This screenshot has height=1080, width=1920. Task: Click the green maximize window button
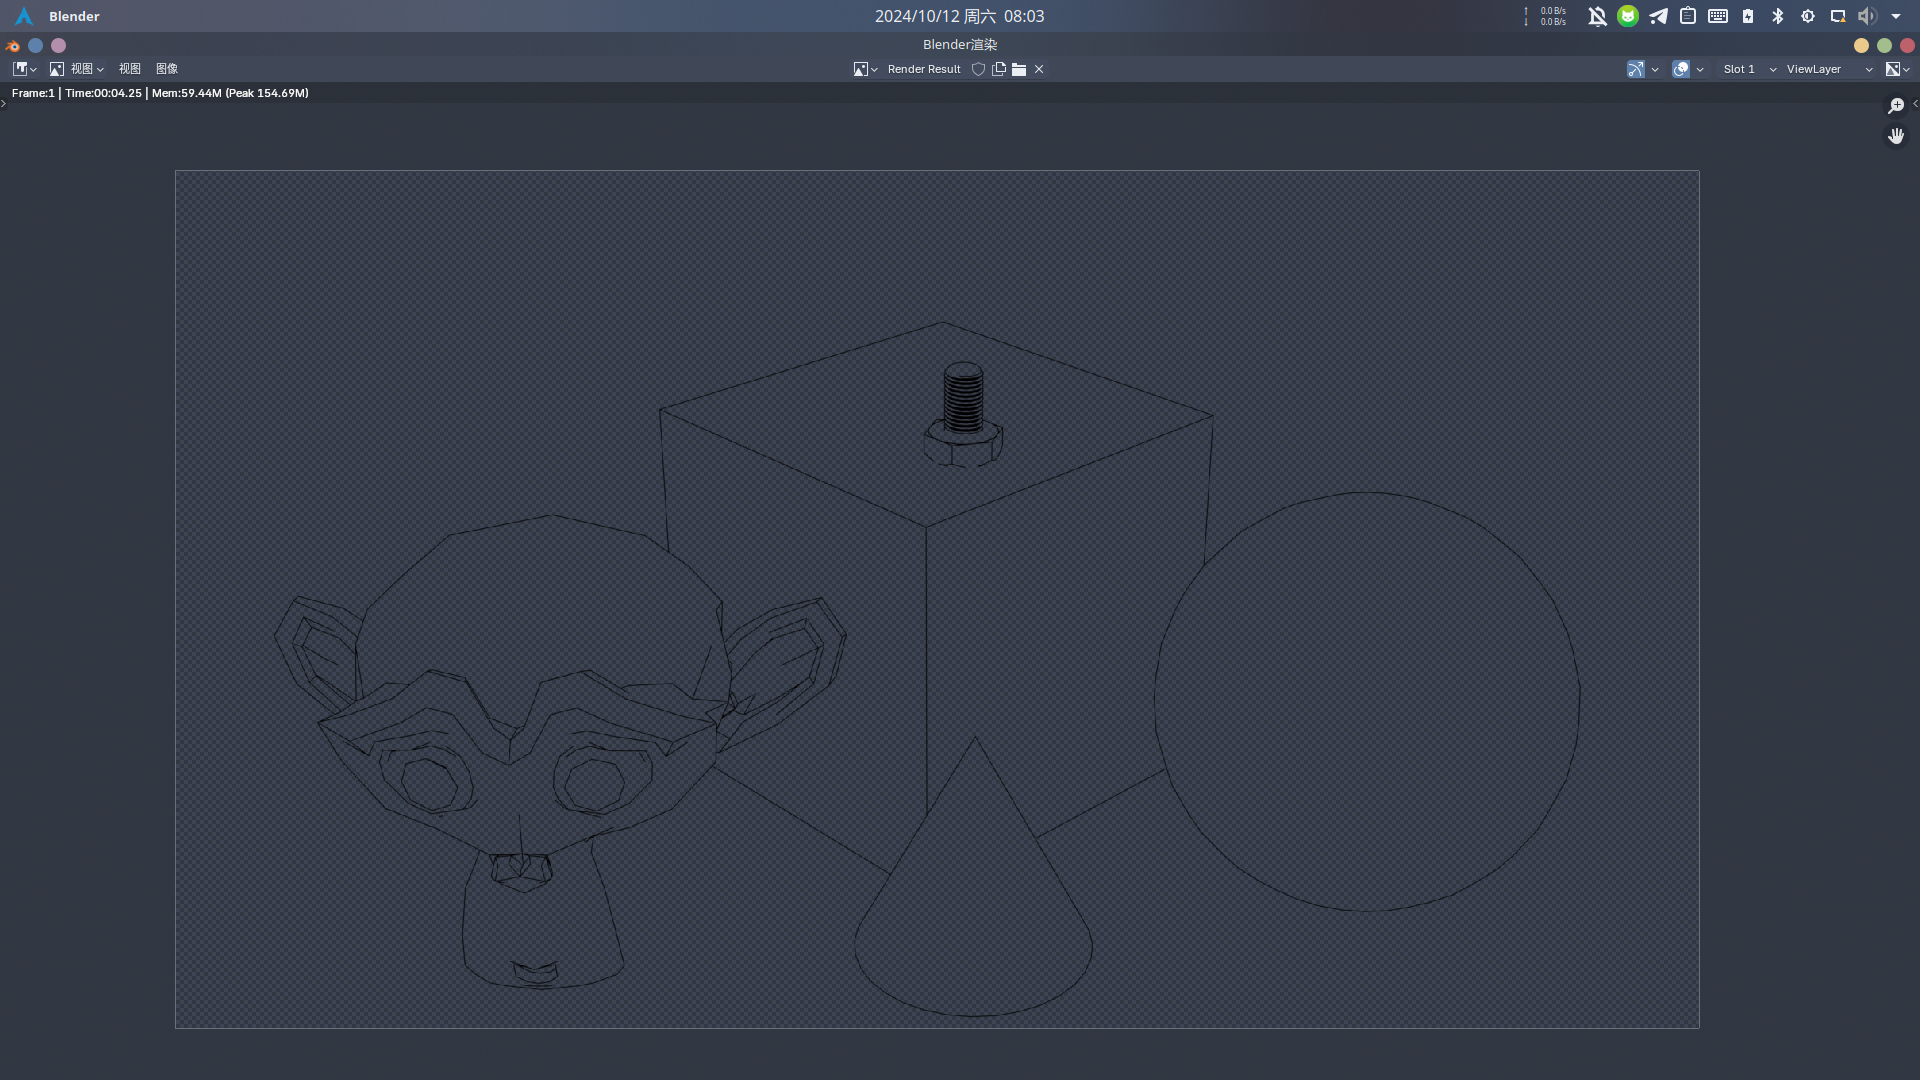[1884, 45]
